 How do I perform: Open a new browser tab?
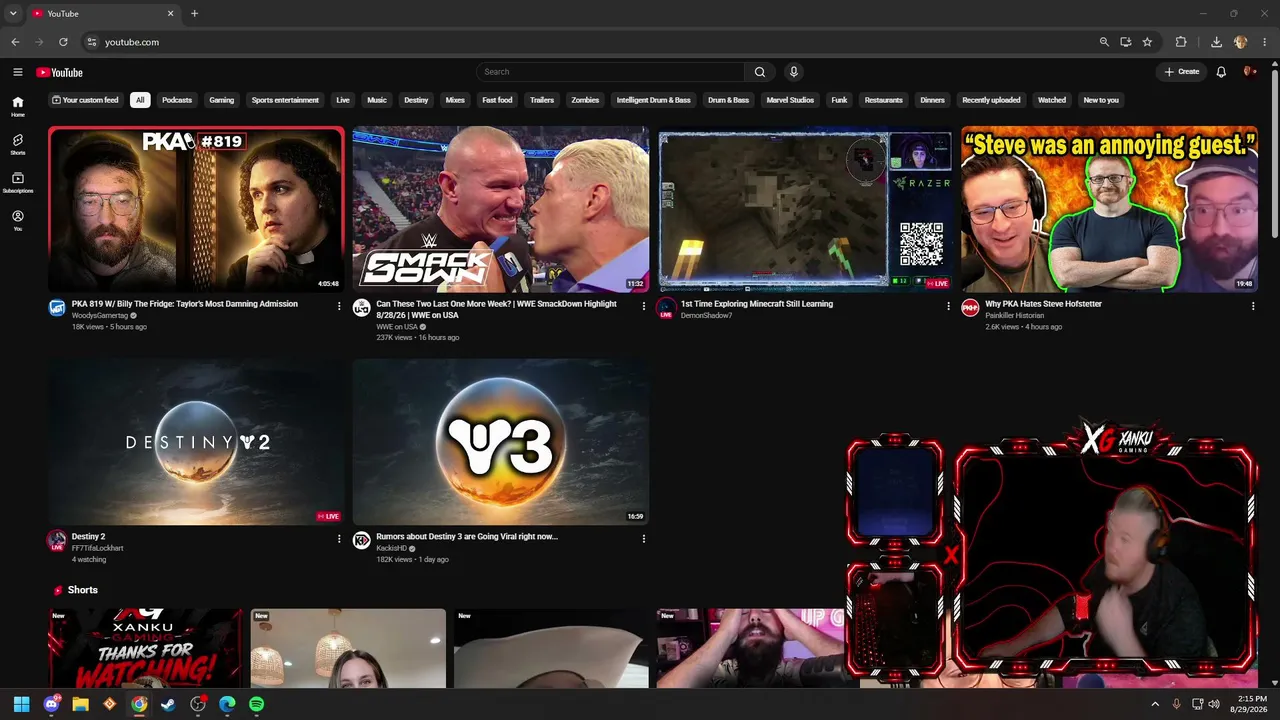pos(194,14)
